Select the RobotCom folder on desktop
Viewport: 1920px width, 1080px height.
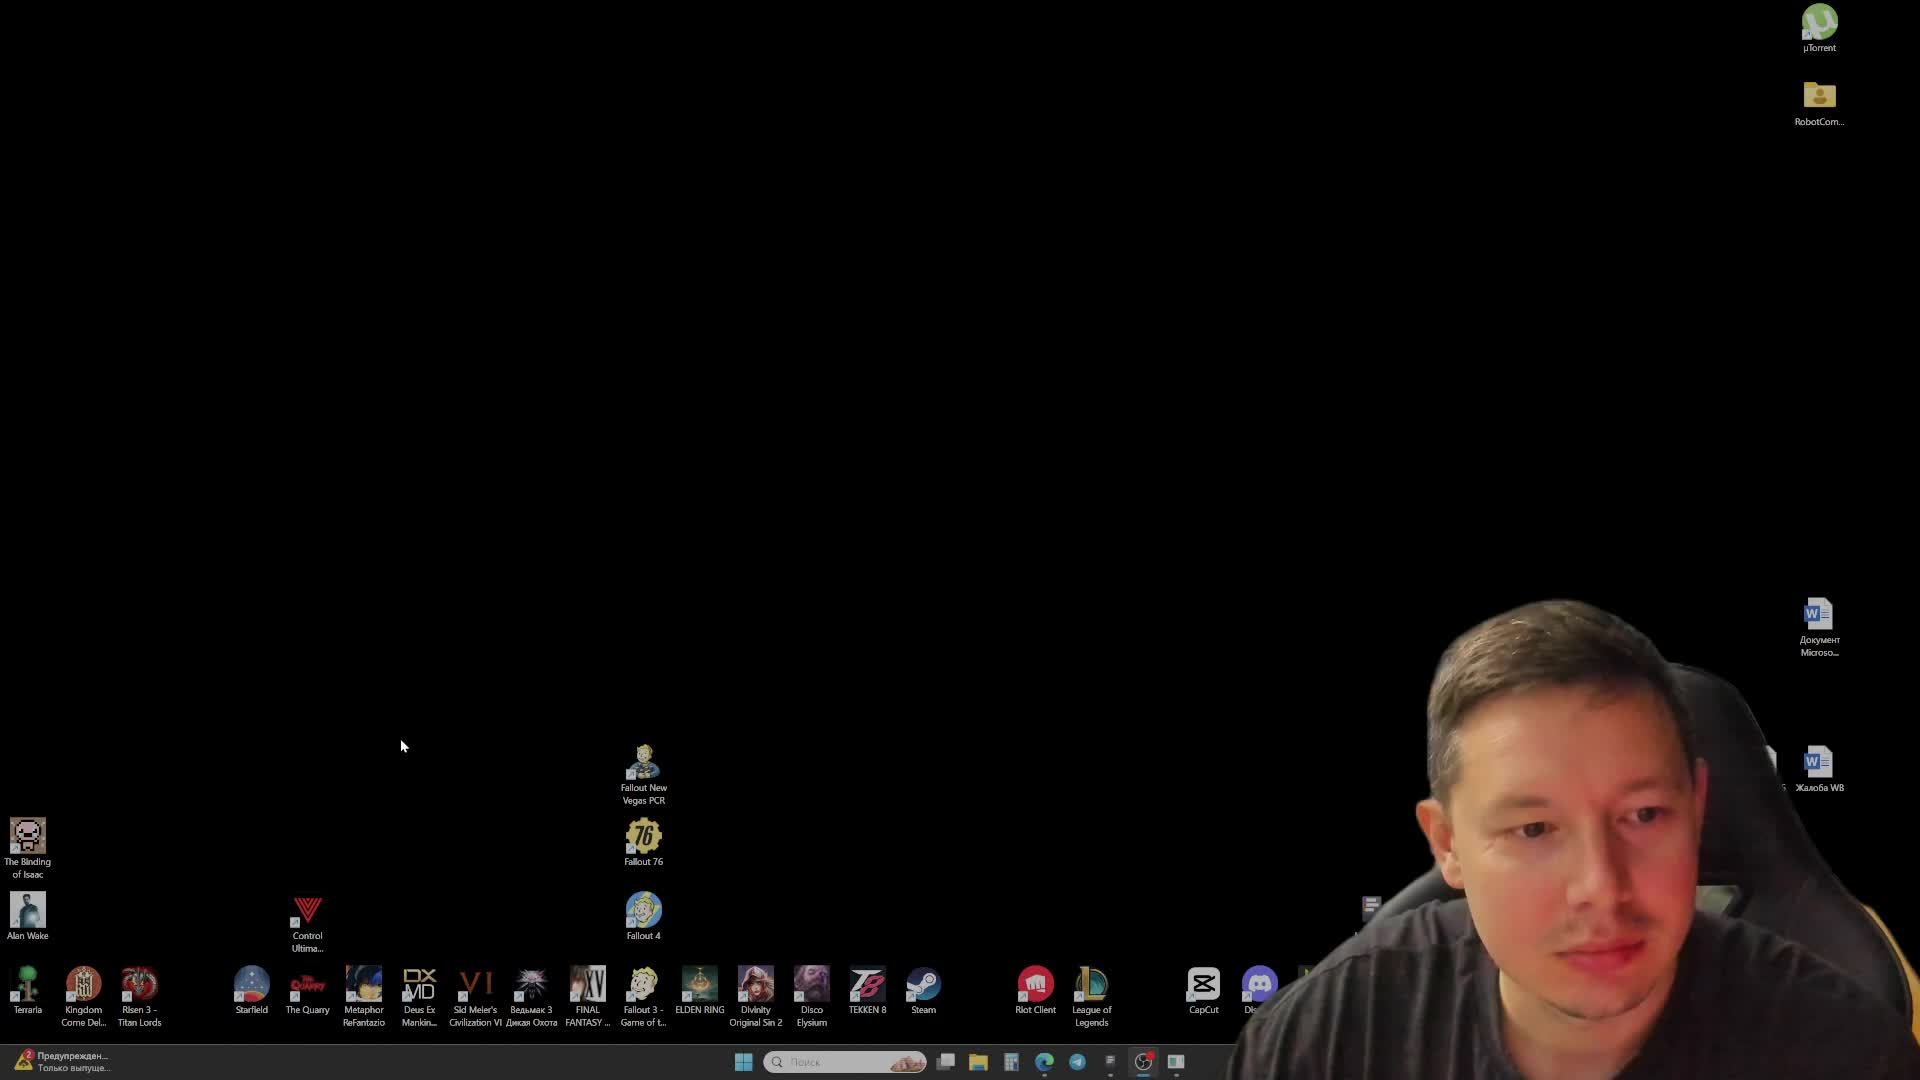pyautogui.click(x=1819, y=97)
